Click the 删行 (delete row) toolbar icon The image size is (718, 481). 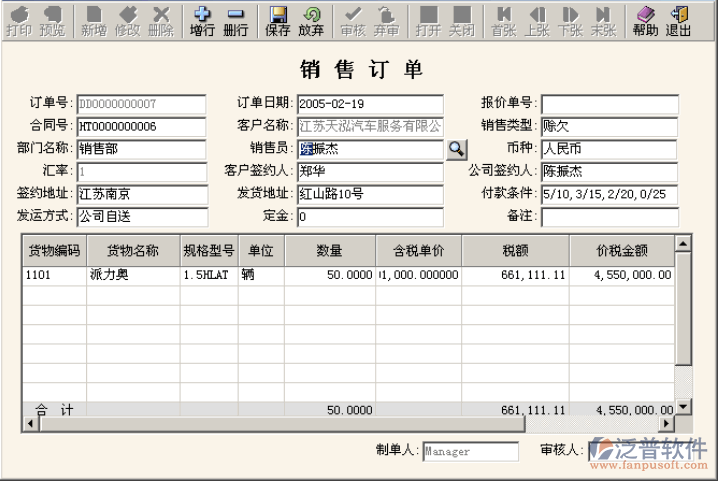click(x=236, y=20)
